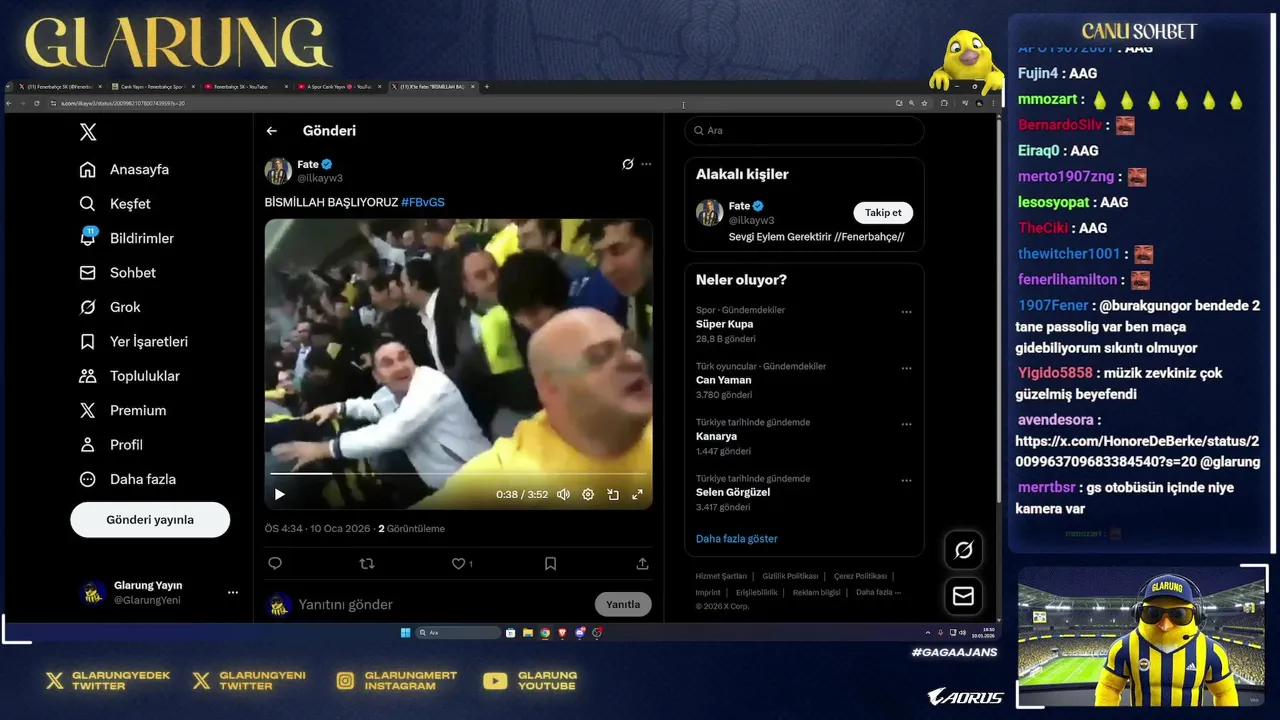
Task: Open the post's three-dot more menu
Action: pyautogui.click(x=646, y=164)
